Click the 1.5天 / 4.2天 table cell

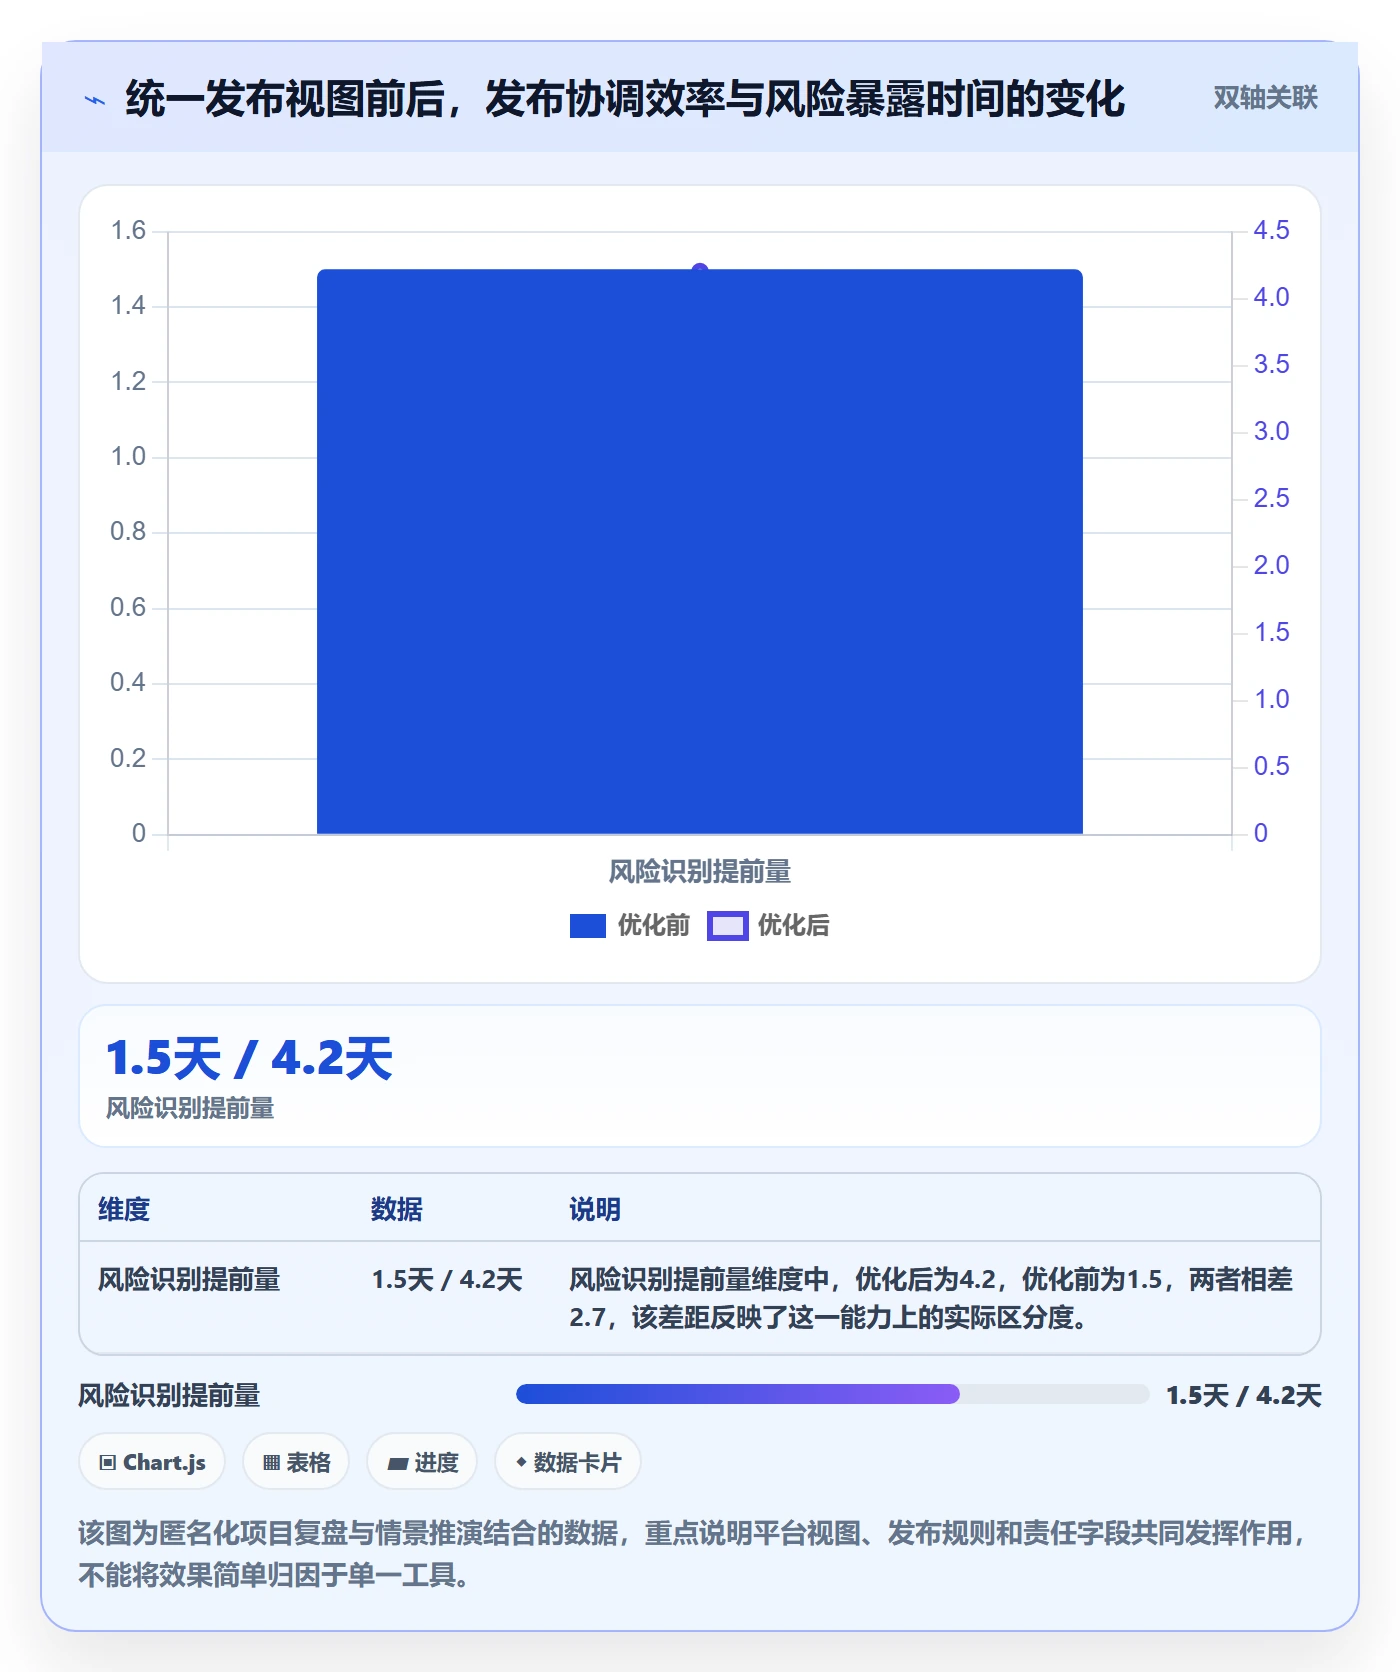click(447, 1279)
